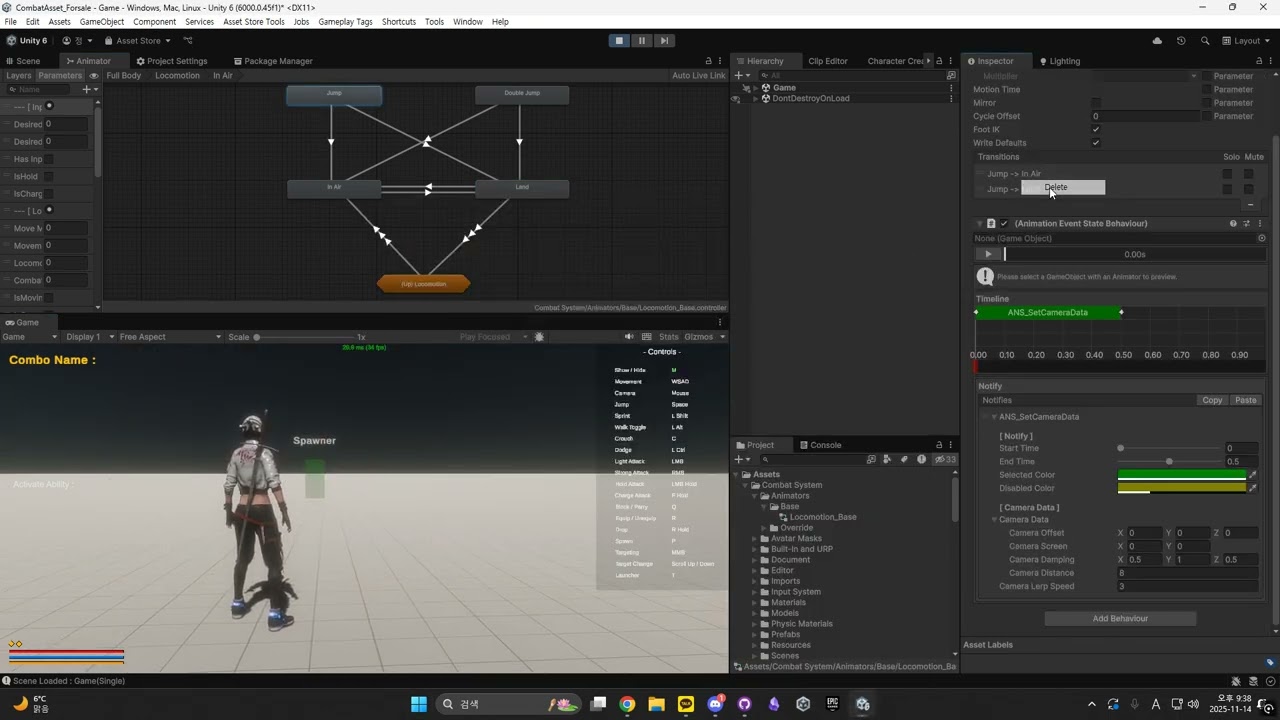The image size is (1280, 720).
Task: Copy the notifies
Action: coord(1212,400)
